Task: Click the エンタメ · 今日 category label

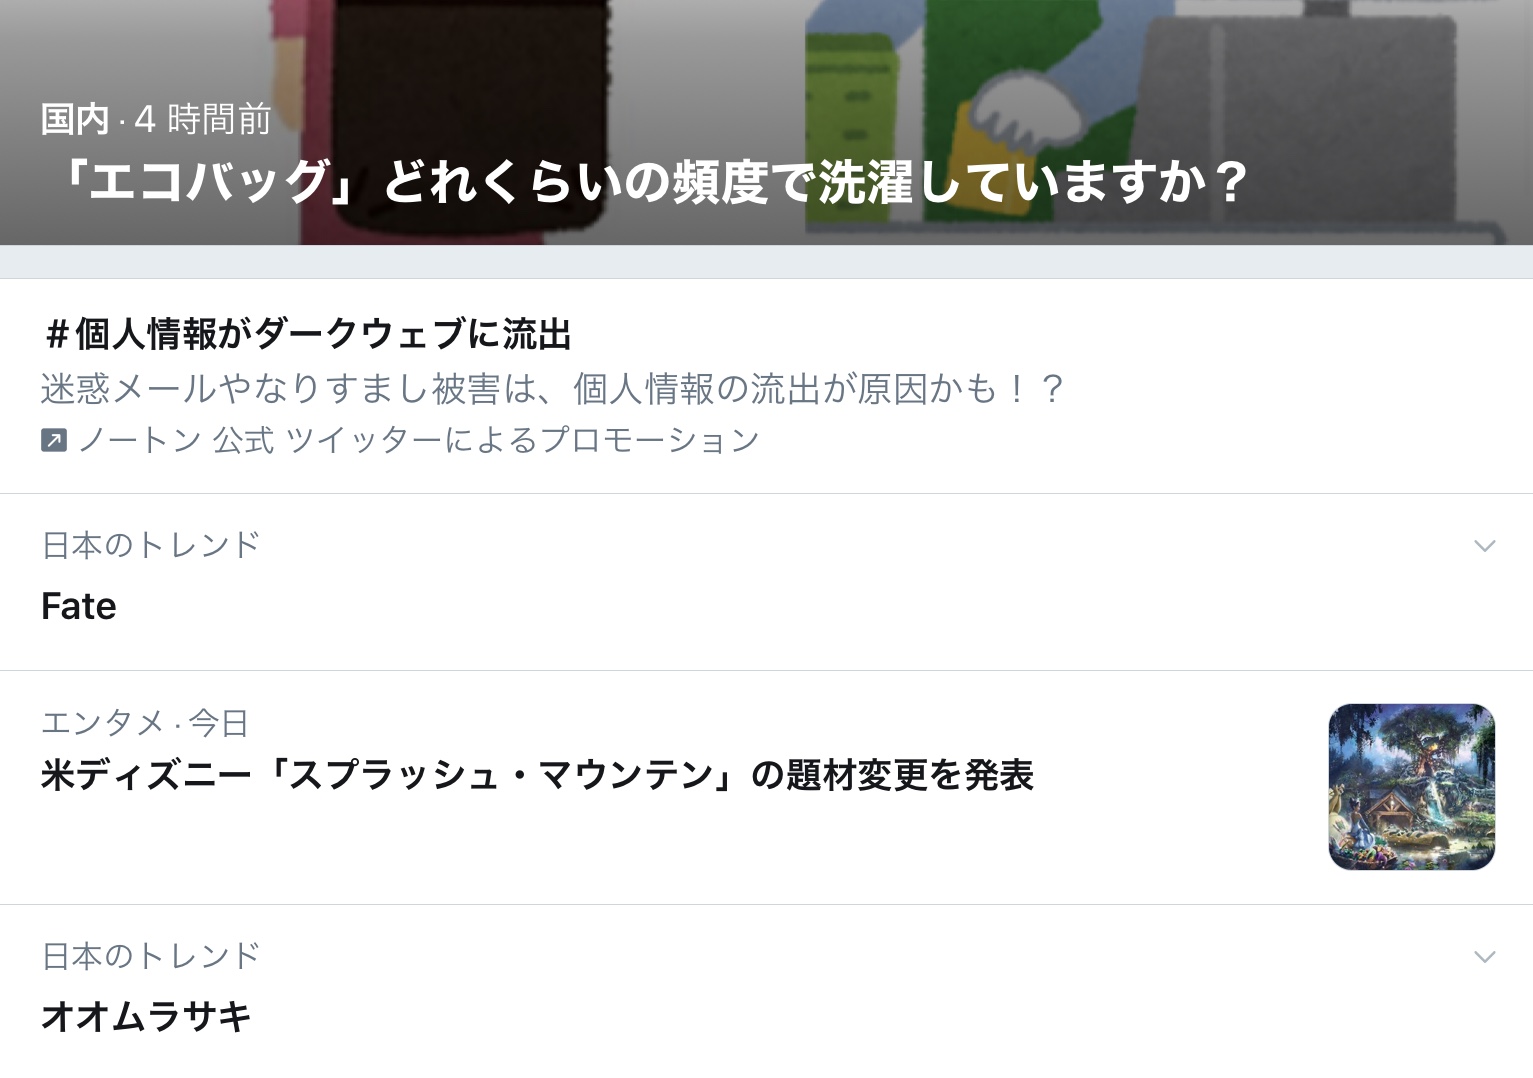Action: pos(145,722)
